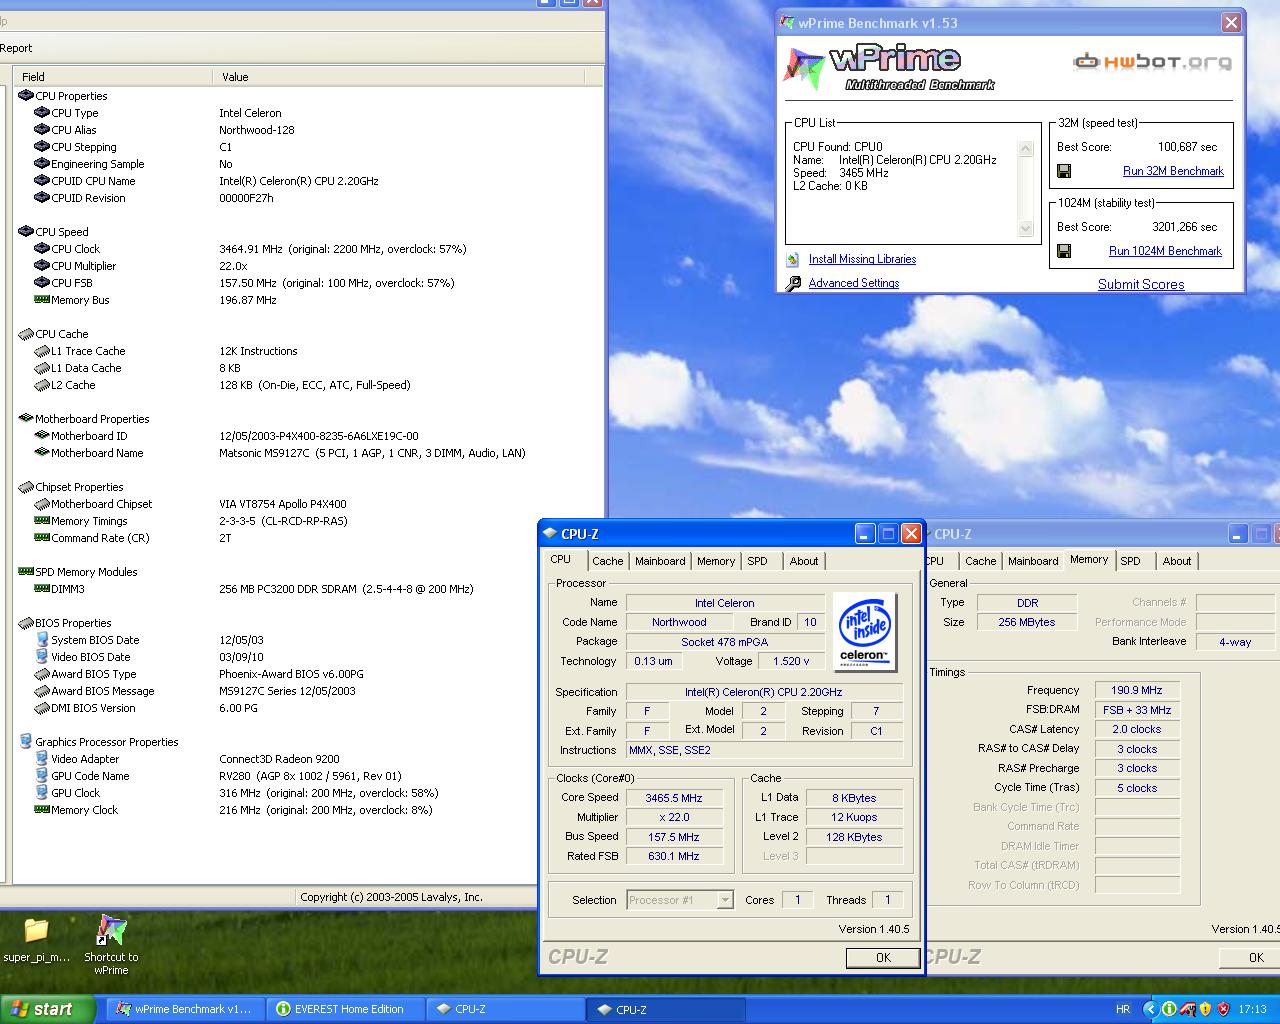Screen dimensions: 1280x1024
Task: Click Run 1024M Benchmark link
Action: (1165, 251)
